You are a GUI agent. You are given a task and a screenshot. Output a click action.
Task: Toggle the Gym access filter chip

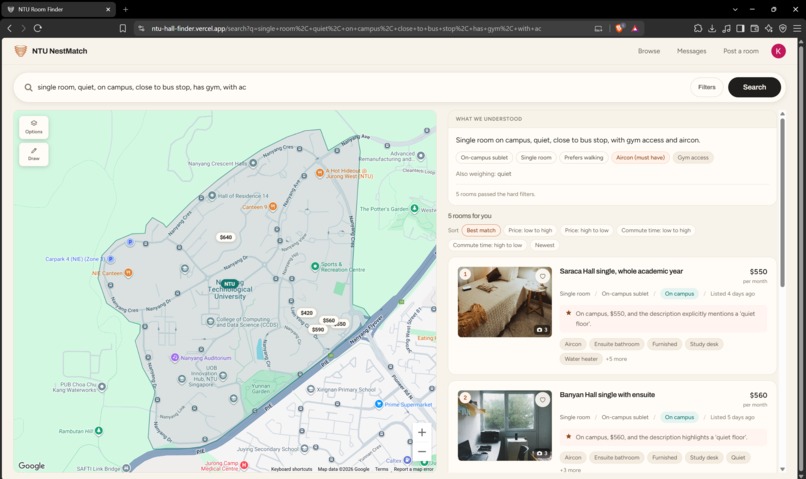(x=693, y=158)
